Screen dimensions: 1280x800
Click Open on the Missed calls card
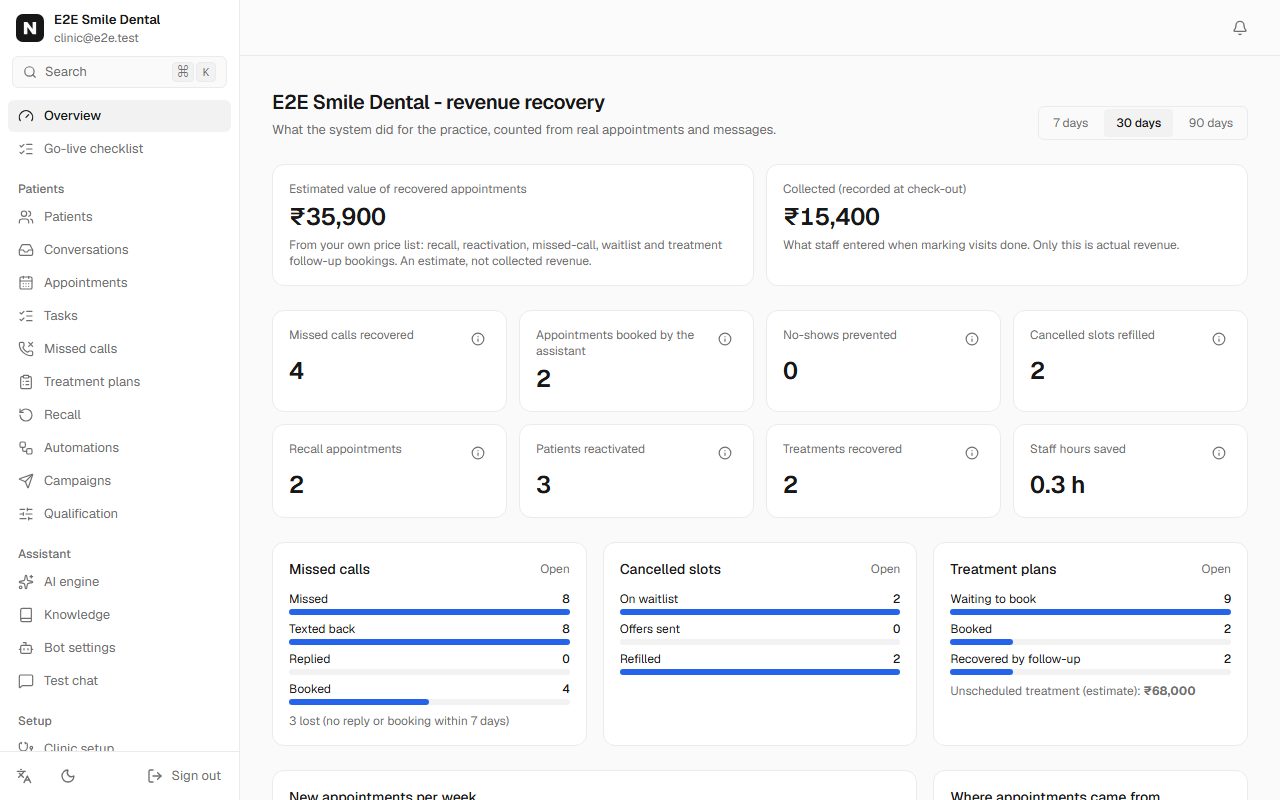[x=555, y=569]
